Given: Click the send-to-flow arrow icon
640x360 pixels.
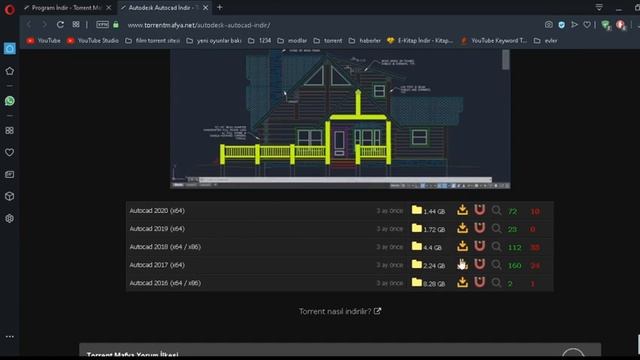Looking at the screenshot, I should click(574, 25).
